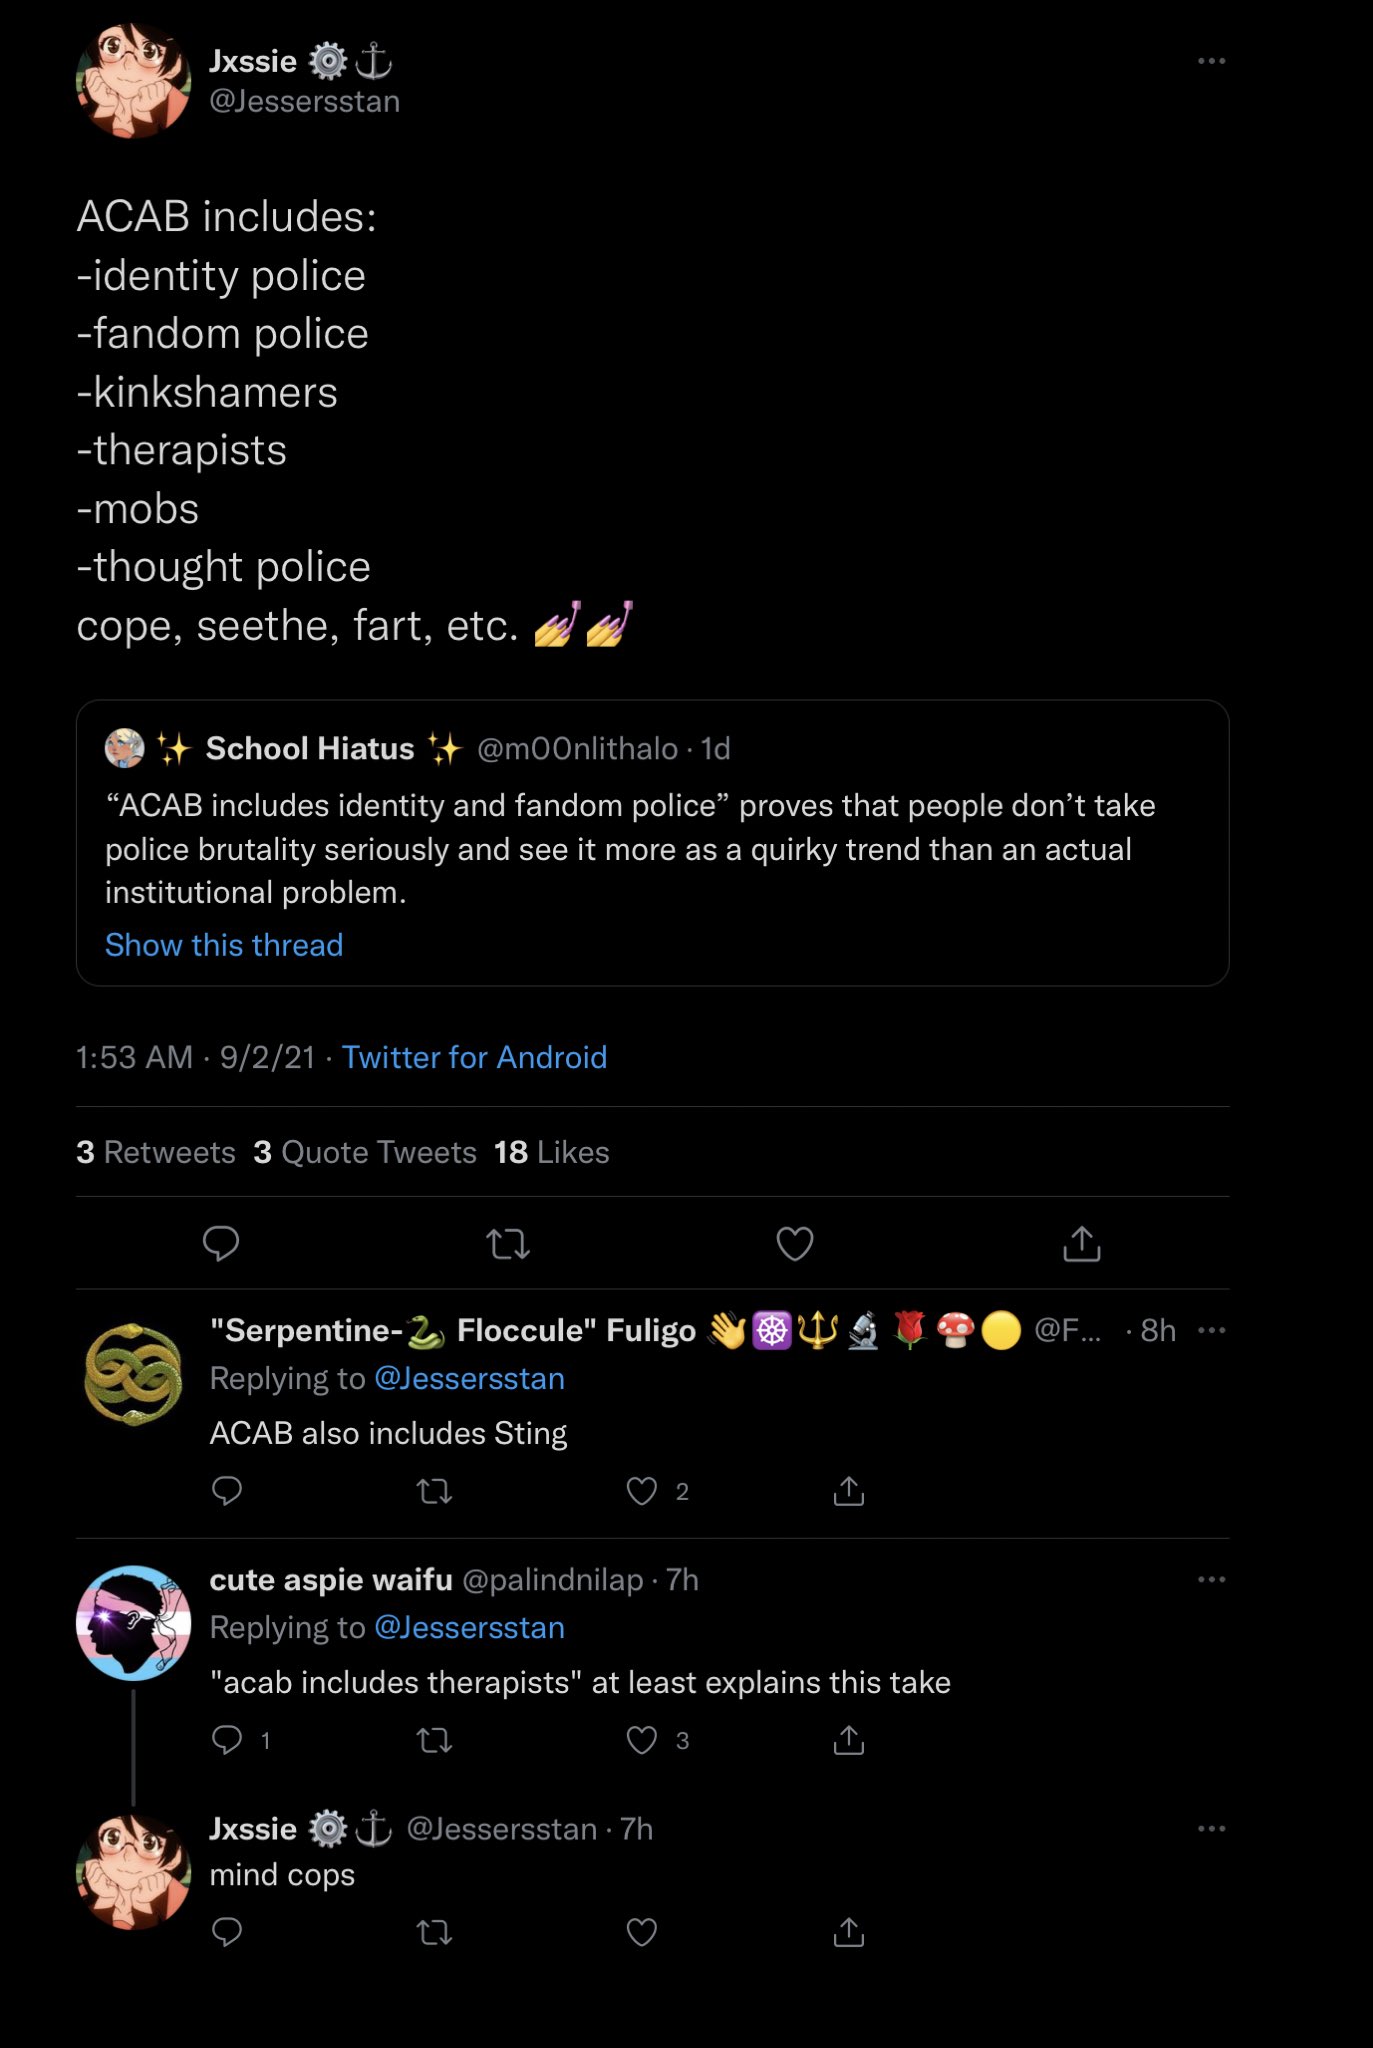Like the 'ACAB also includes Sting' reply
This screenshot has height=2048, width=1373.
(x=641, y=1491)
